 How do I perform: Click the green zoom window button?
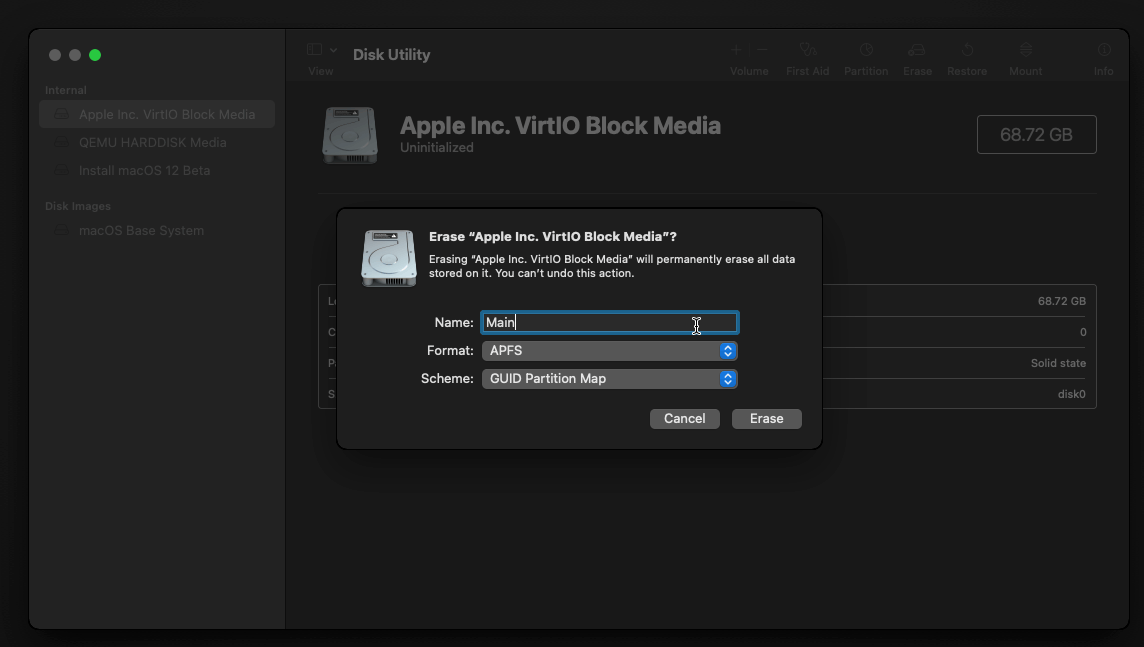pos(95,55)
